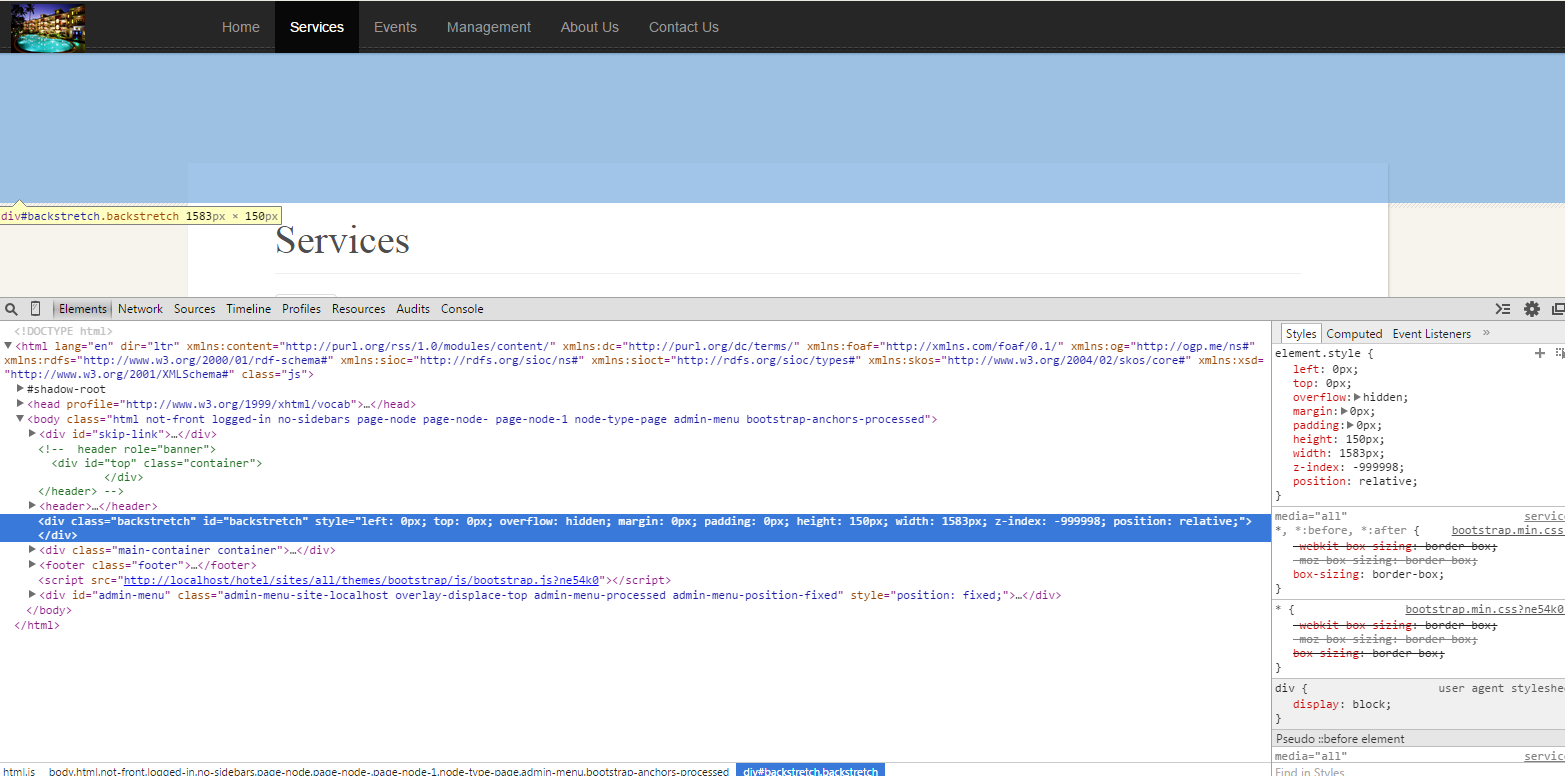Open bootstrap.js script source link
The height and width of the screenshot is (776, 1565).
360,580
